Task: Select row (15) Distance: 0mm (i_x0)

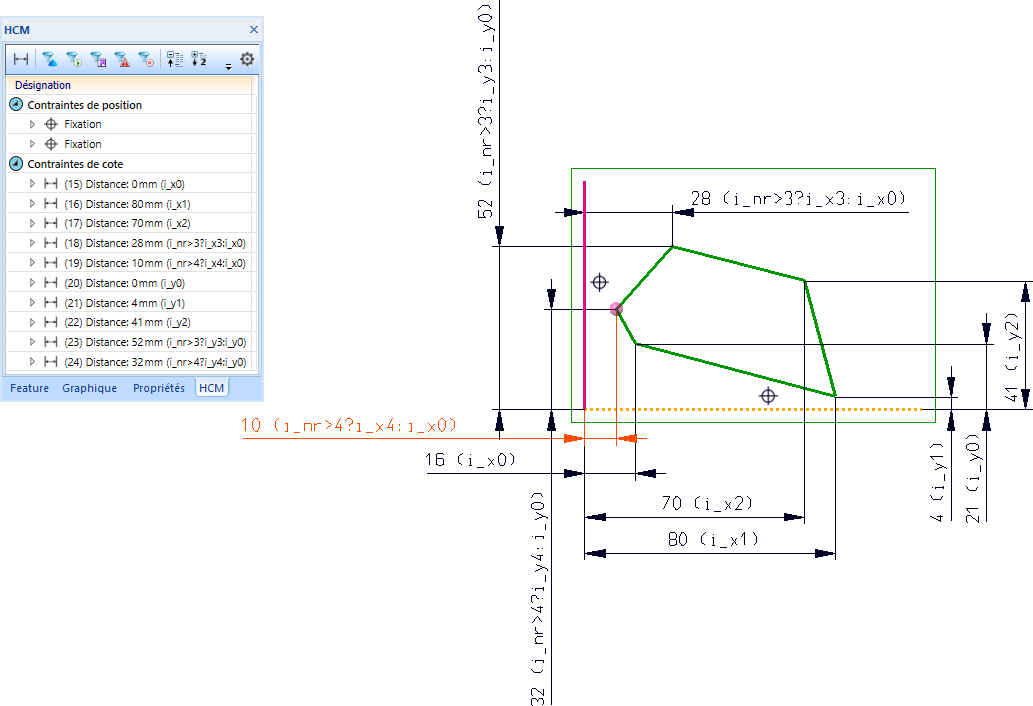Action: [130, 184]
